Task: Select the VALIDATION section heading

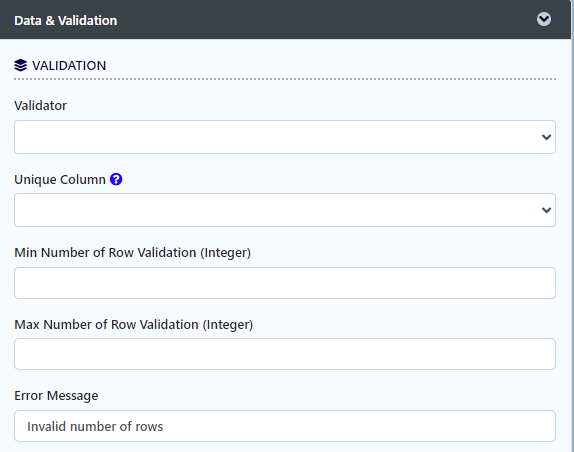Action: pyautogui.click(x=69, y=66)
